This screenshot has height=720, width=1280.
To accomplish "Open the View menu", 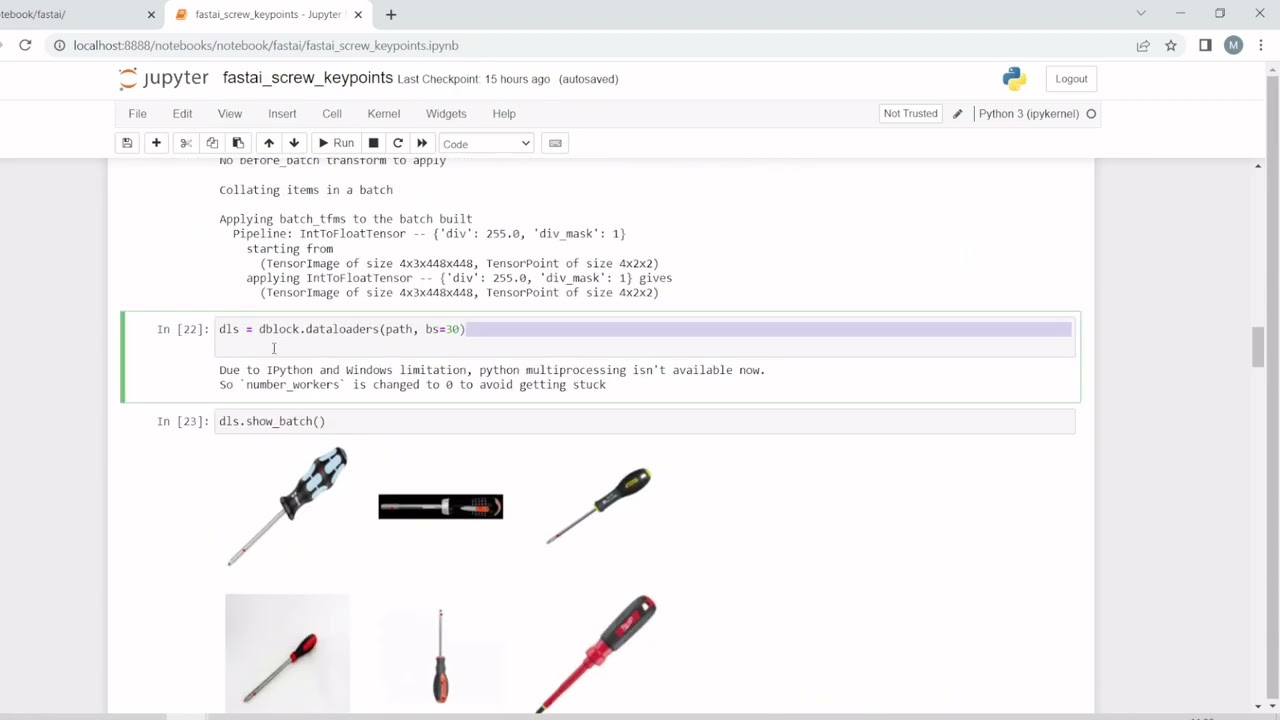I will [x=230, y=114].
